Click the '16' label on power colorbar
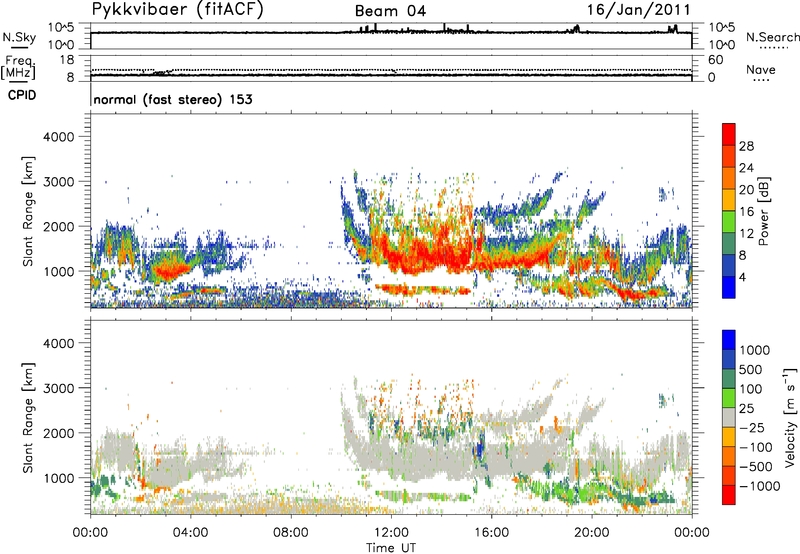Viewport: 800px width, 554px height. pos(746,212)
